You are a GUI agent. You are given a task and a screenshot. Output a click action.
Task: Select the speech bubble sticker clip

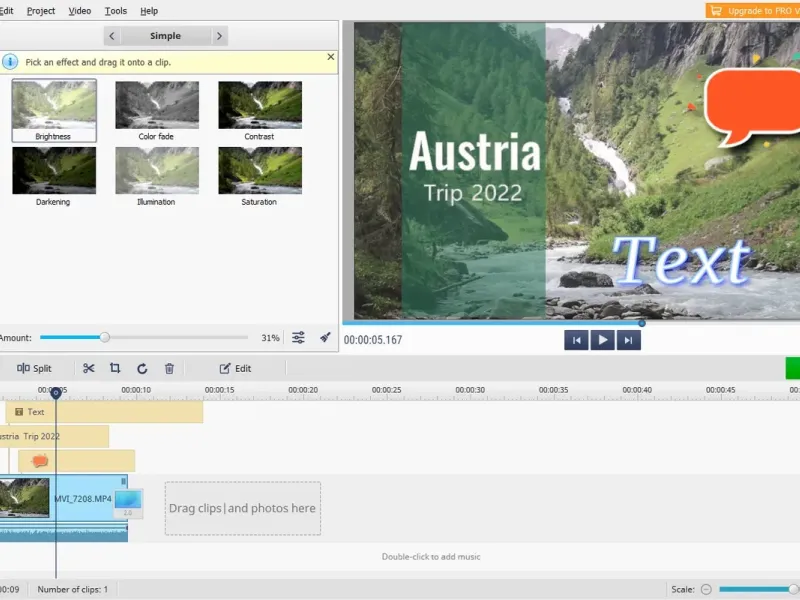coord(77,461)
